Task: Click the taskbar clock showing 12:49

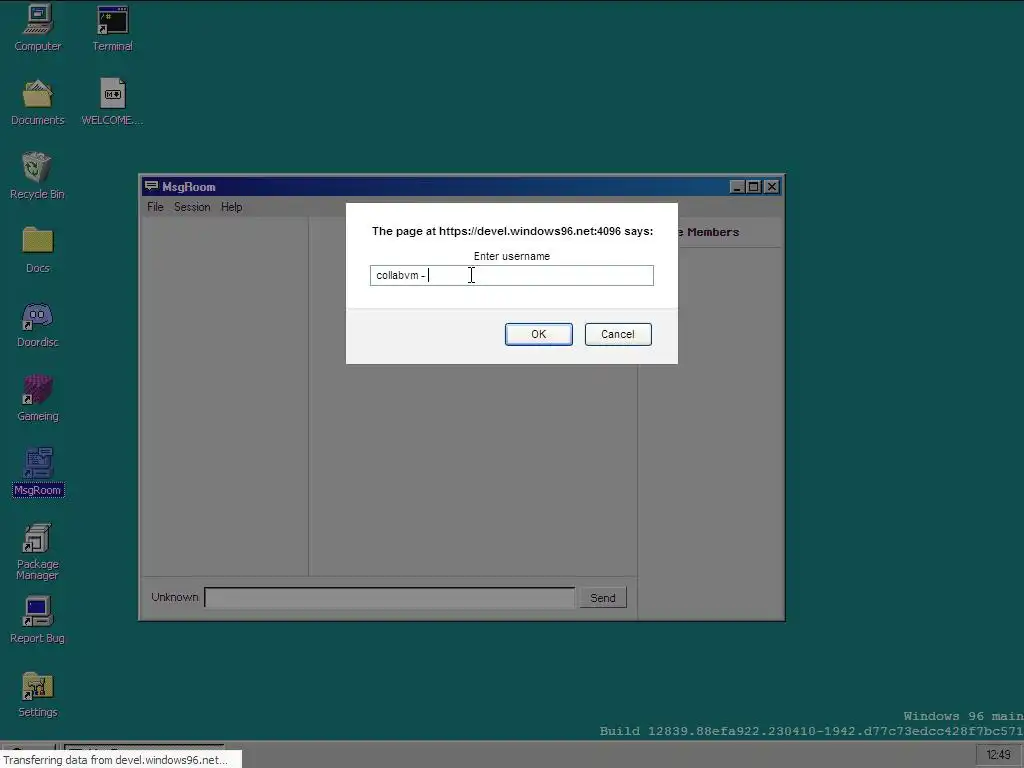Action: (999, 755)
